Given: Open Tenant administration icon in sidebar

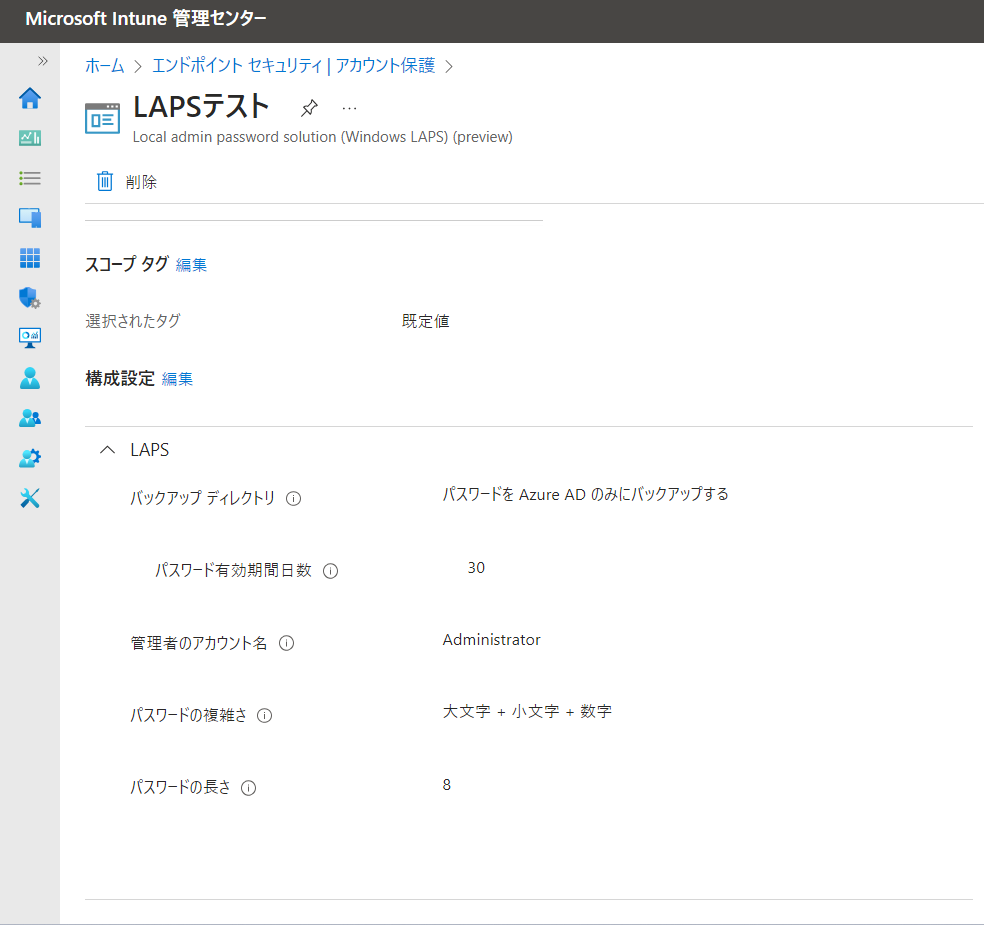Looking at the screenshot, I should point(30,458).
